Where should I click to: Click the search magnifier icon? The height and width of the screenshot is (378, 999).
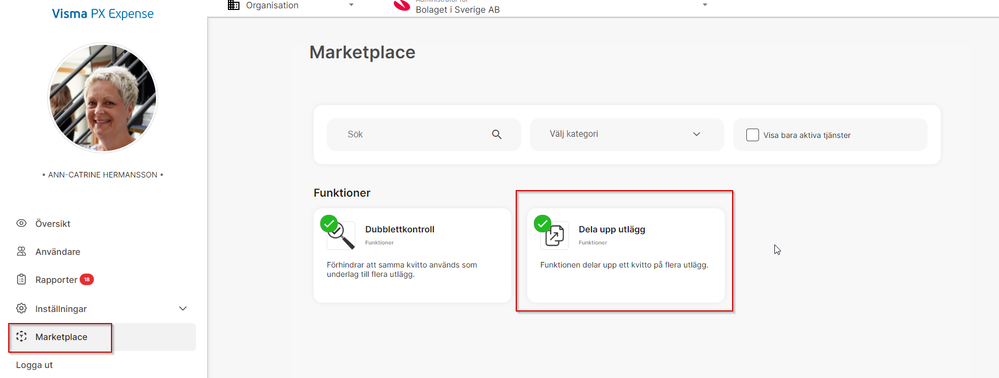(x=497, y=134)
